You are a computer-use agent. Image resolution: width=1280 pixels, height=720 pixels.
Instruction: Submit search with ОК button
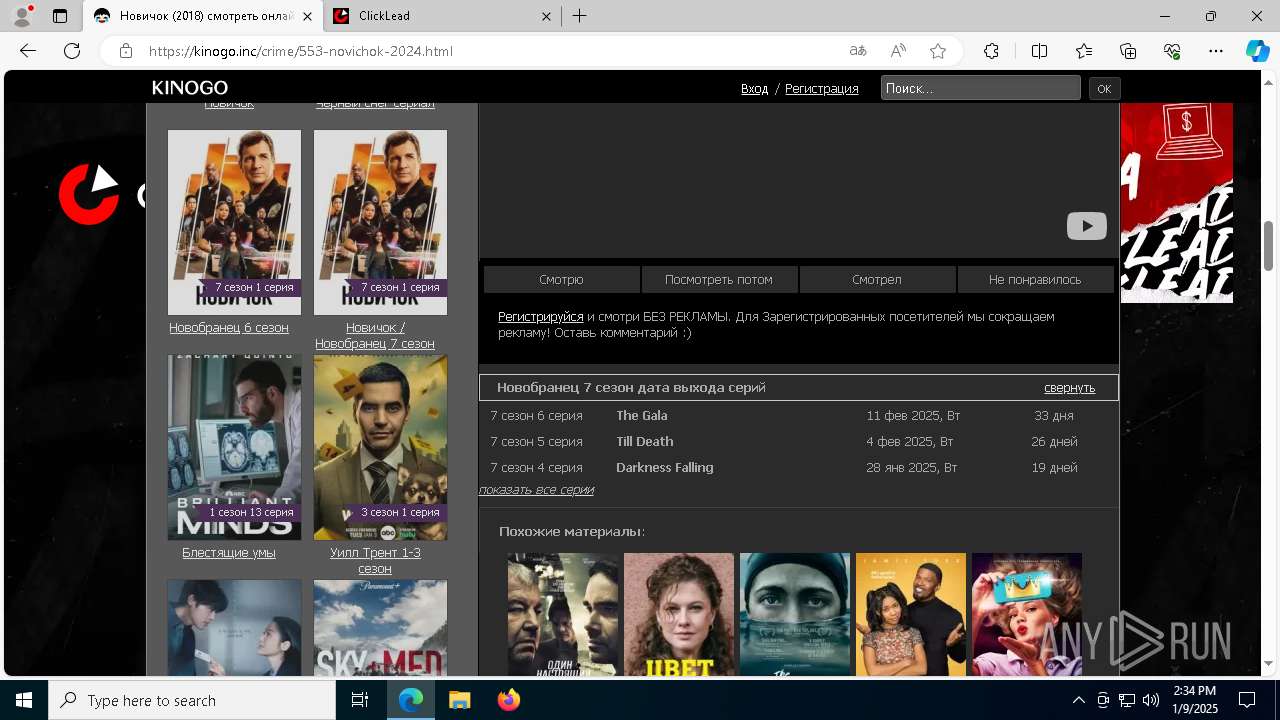(1104, 88)
